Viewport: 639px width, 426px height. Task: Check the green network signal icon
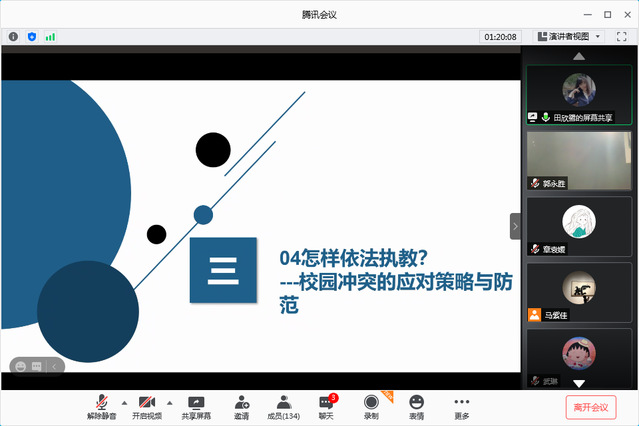tap(50, 37)
